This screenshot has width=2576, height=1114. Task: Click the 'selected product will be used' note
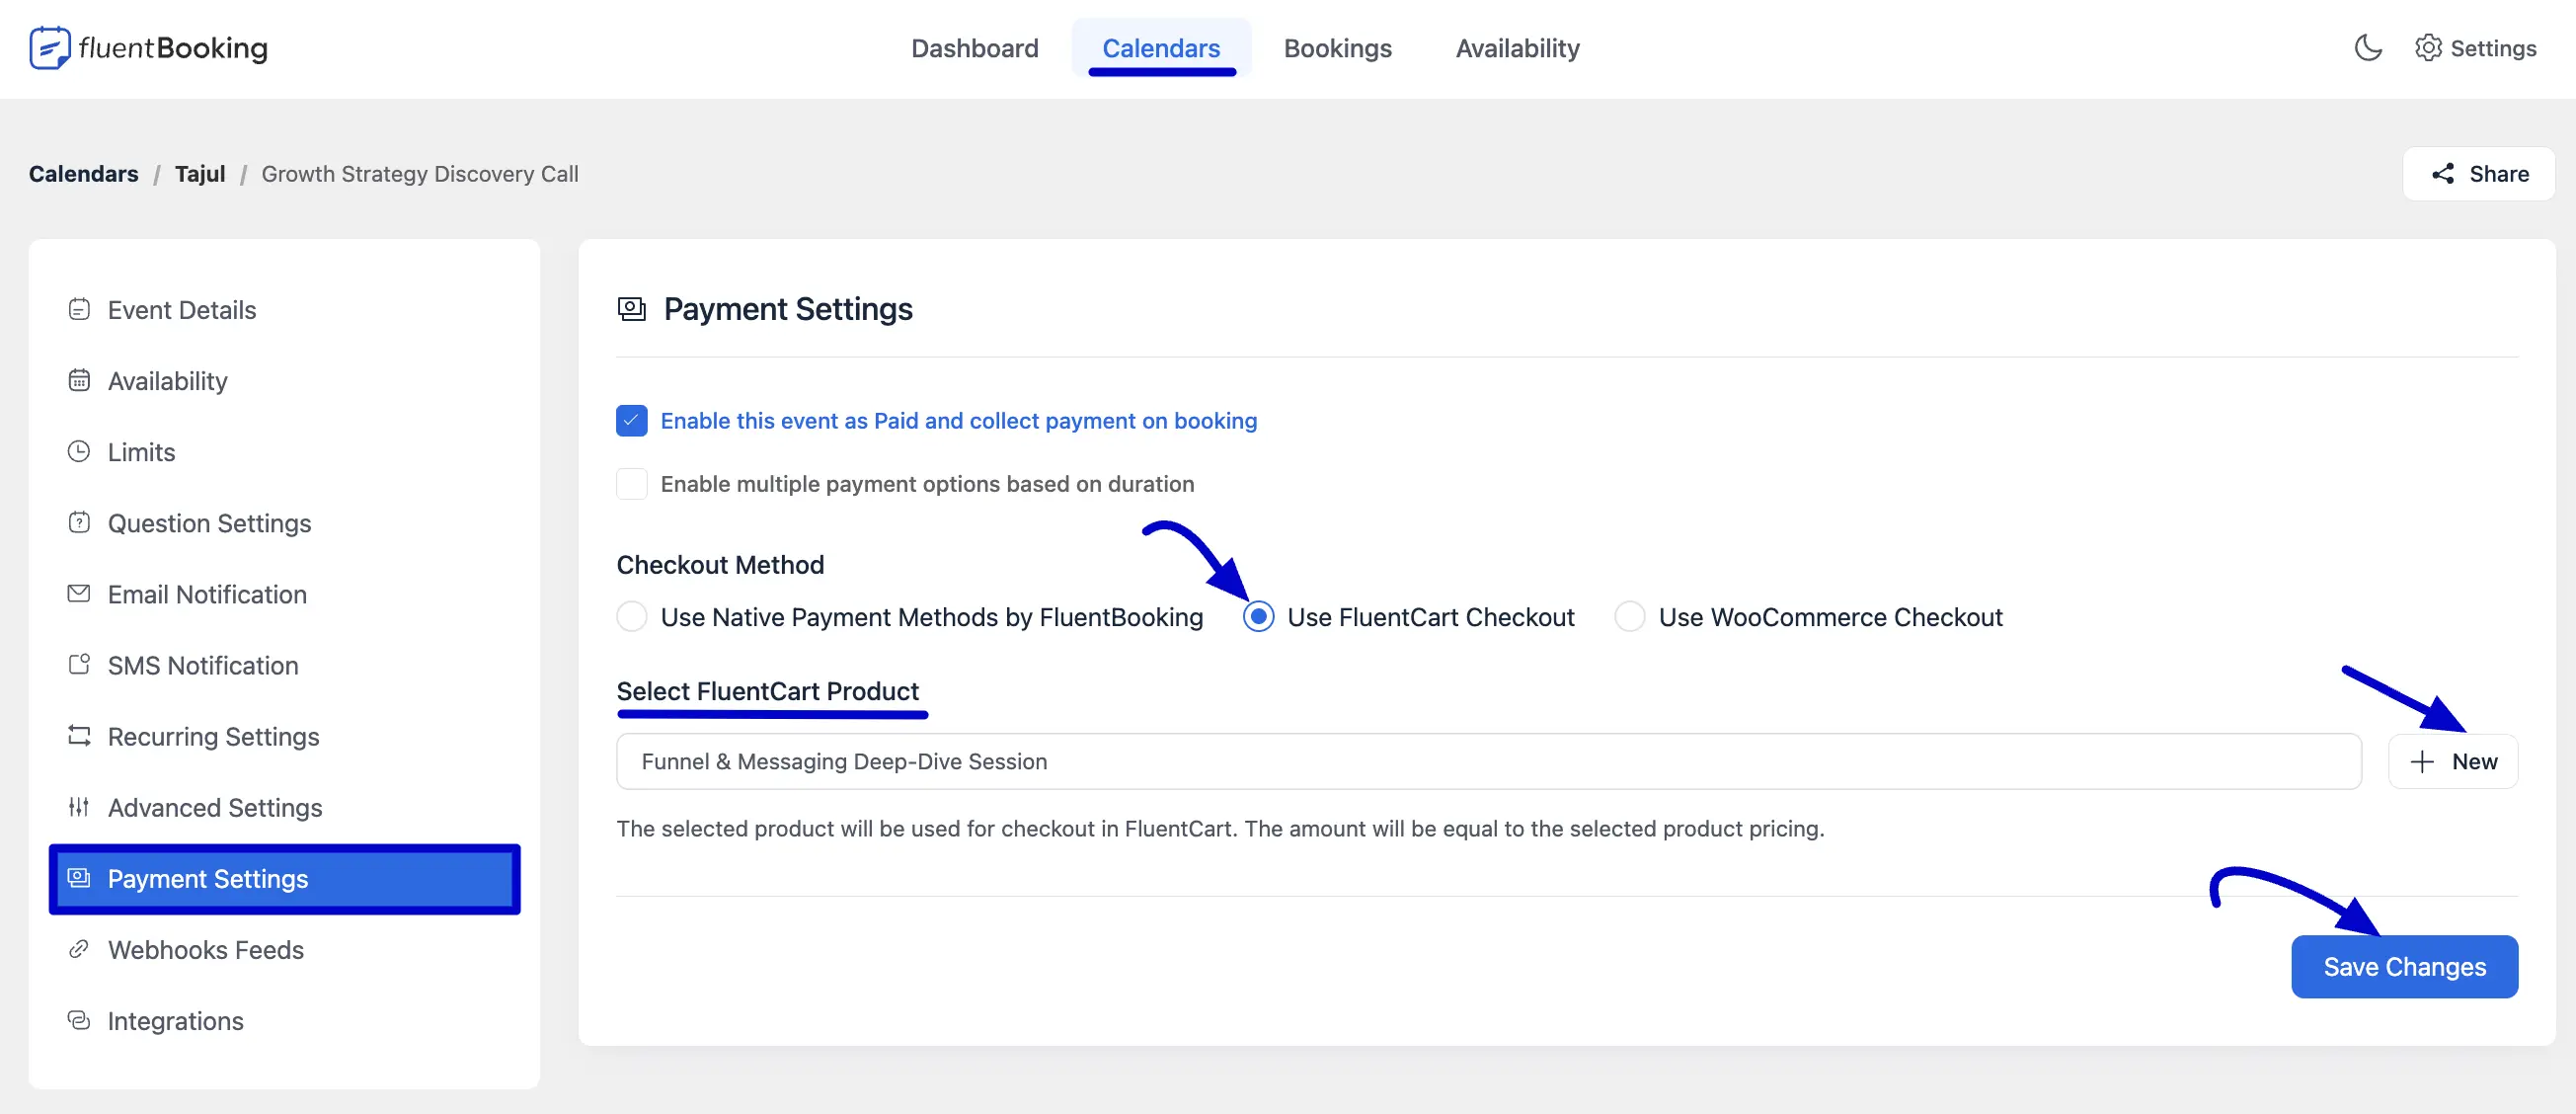[x=1220, y=829]
